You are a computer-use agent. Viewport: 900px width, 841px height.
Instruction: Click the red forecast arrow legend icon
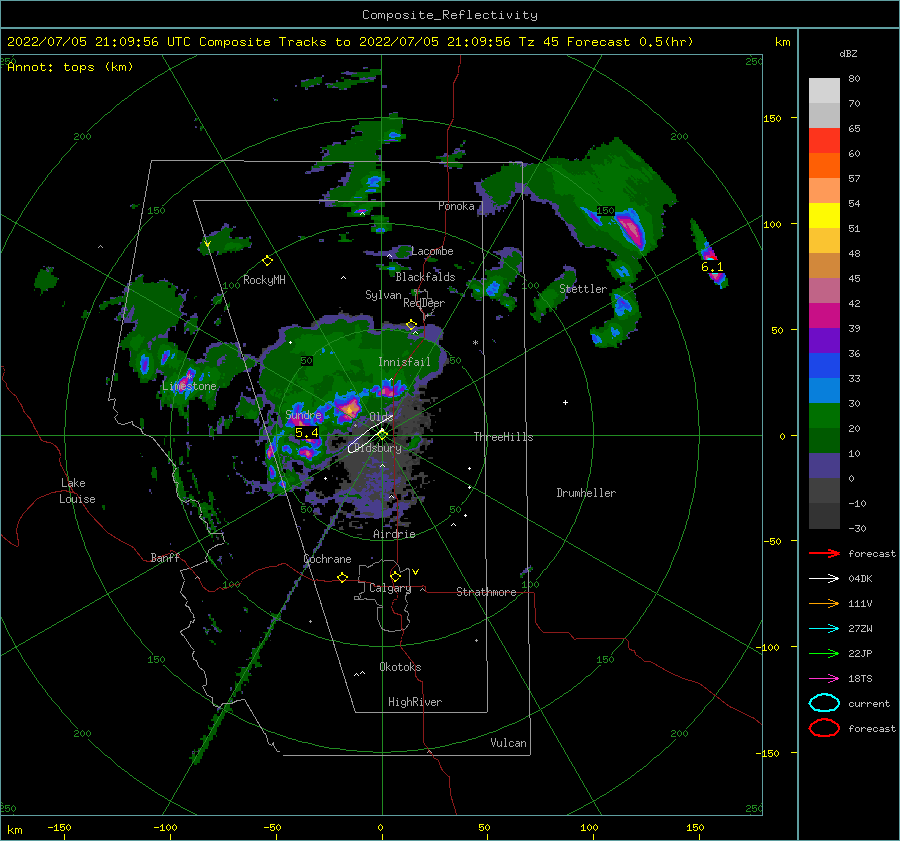[824, 553]
